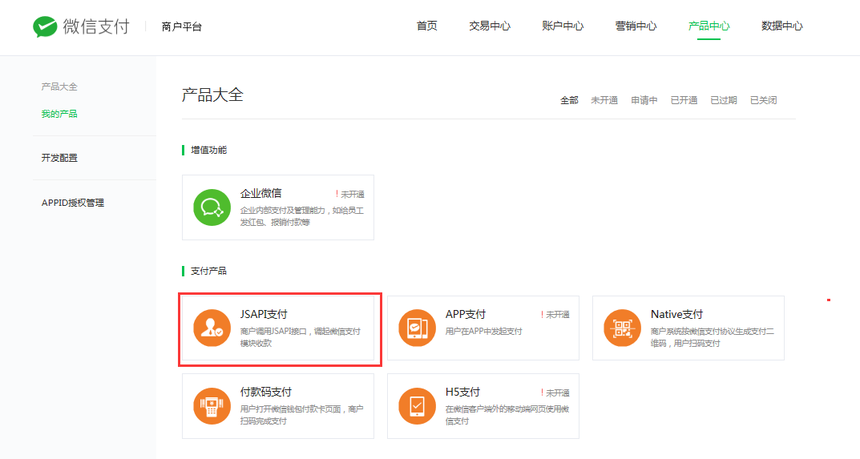
Task: Open the H5支付 card title
Action: pos(462,392)
